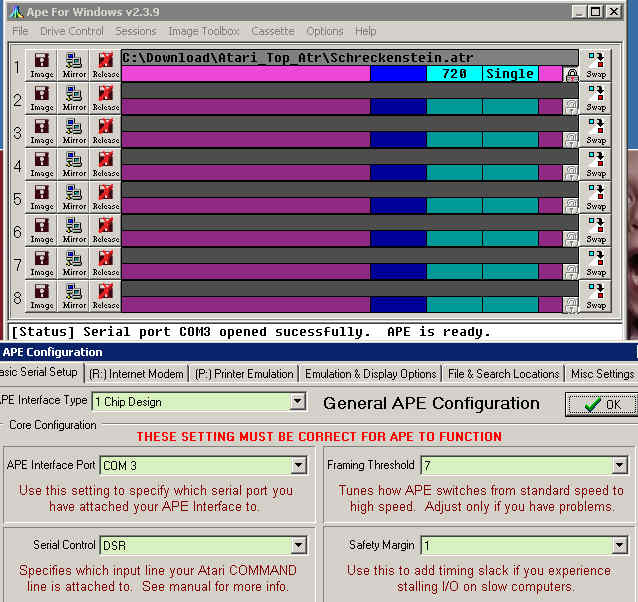Click the Swap icon for drive 4

click(596, 164)
